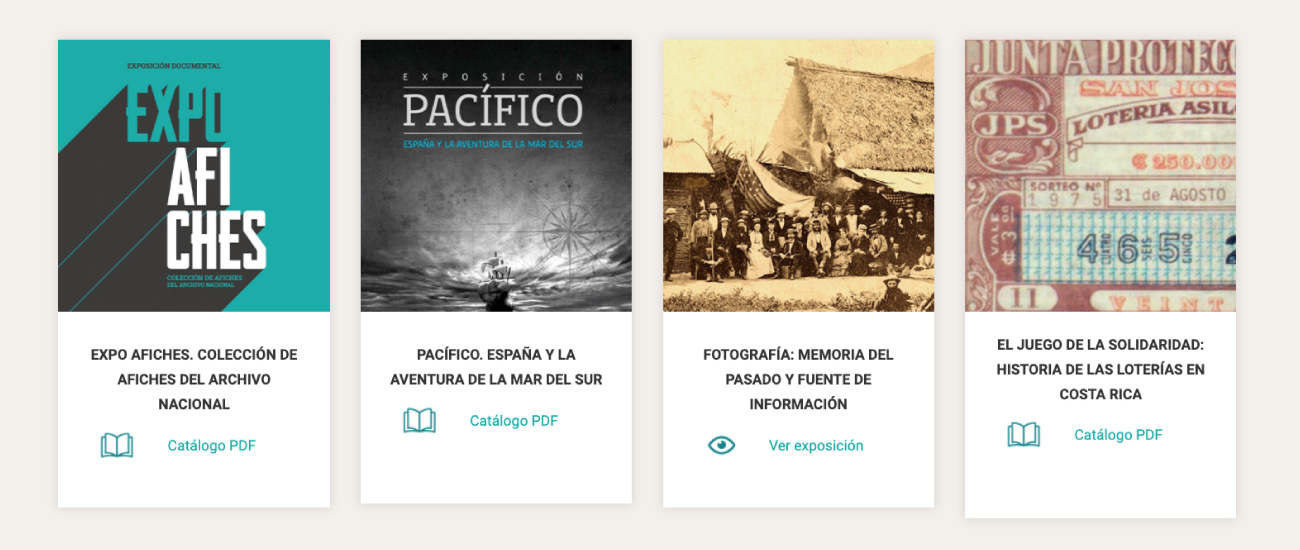Click the book icon under Expo Afiches
The image size is (1300, 550).
coord(117,446)
